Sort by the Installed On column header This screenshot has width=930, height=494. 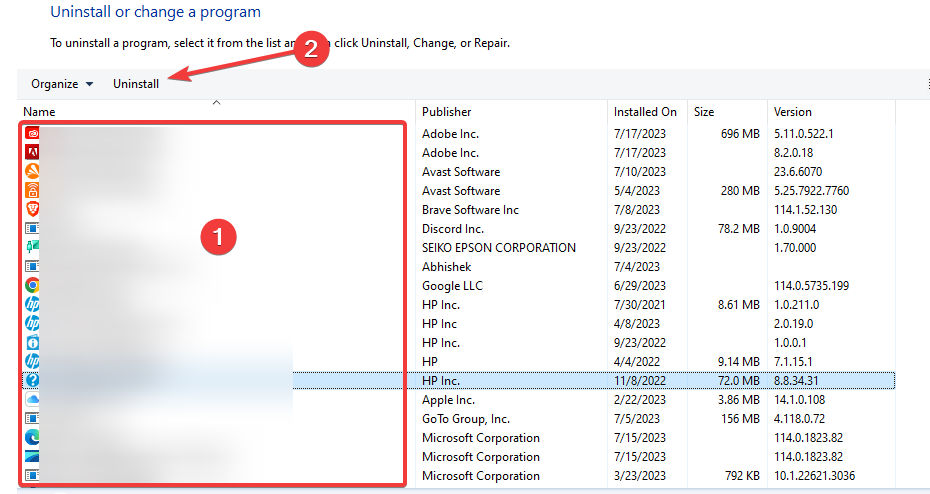point(645,111)
